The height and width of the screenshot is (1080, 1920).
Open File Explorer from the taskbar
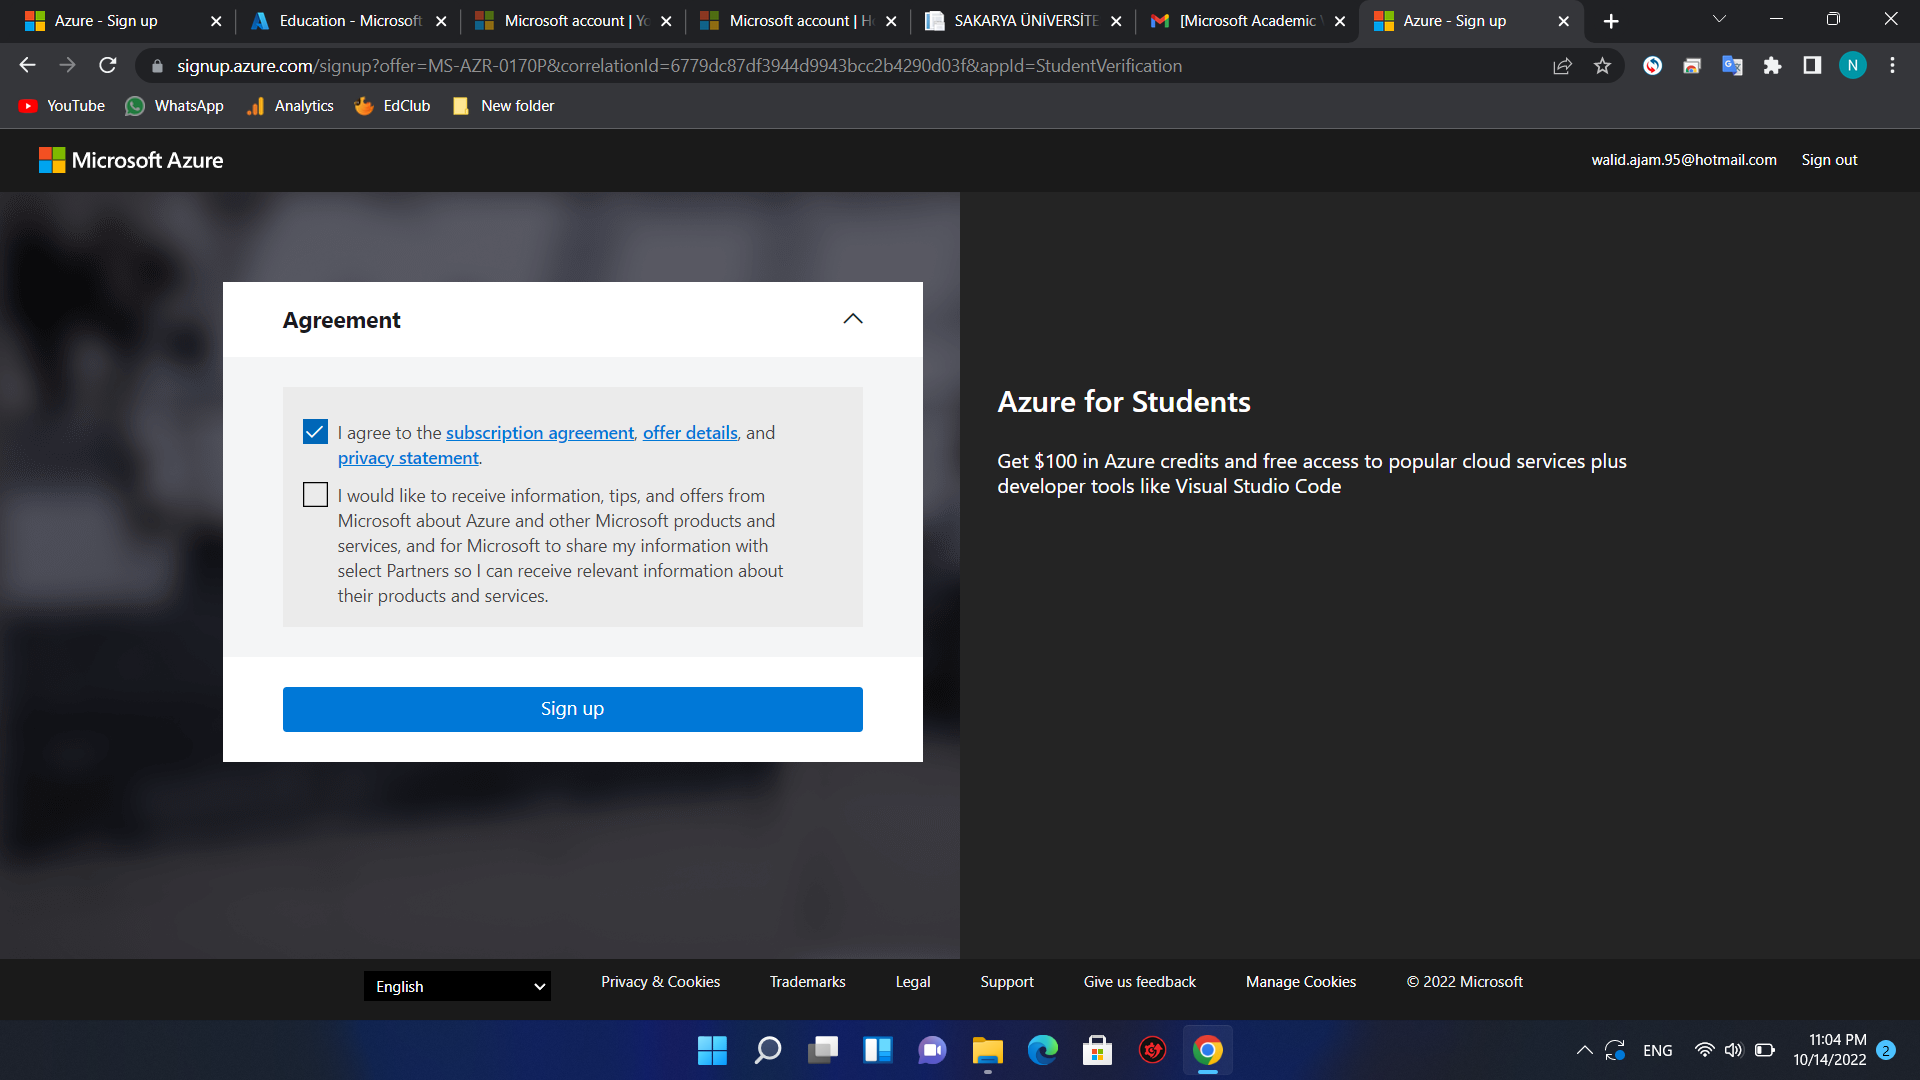click(x=987, y=1051)
